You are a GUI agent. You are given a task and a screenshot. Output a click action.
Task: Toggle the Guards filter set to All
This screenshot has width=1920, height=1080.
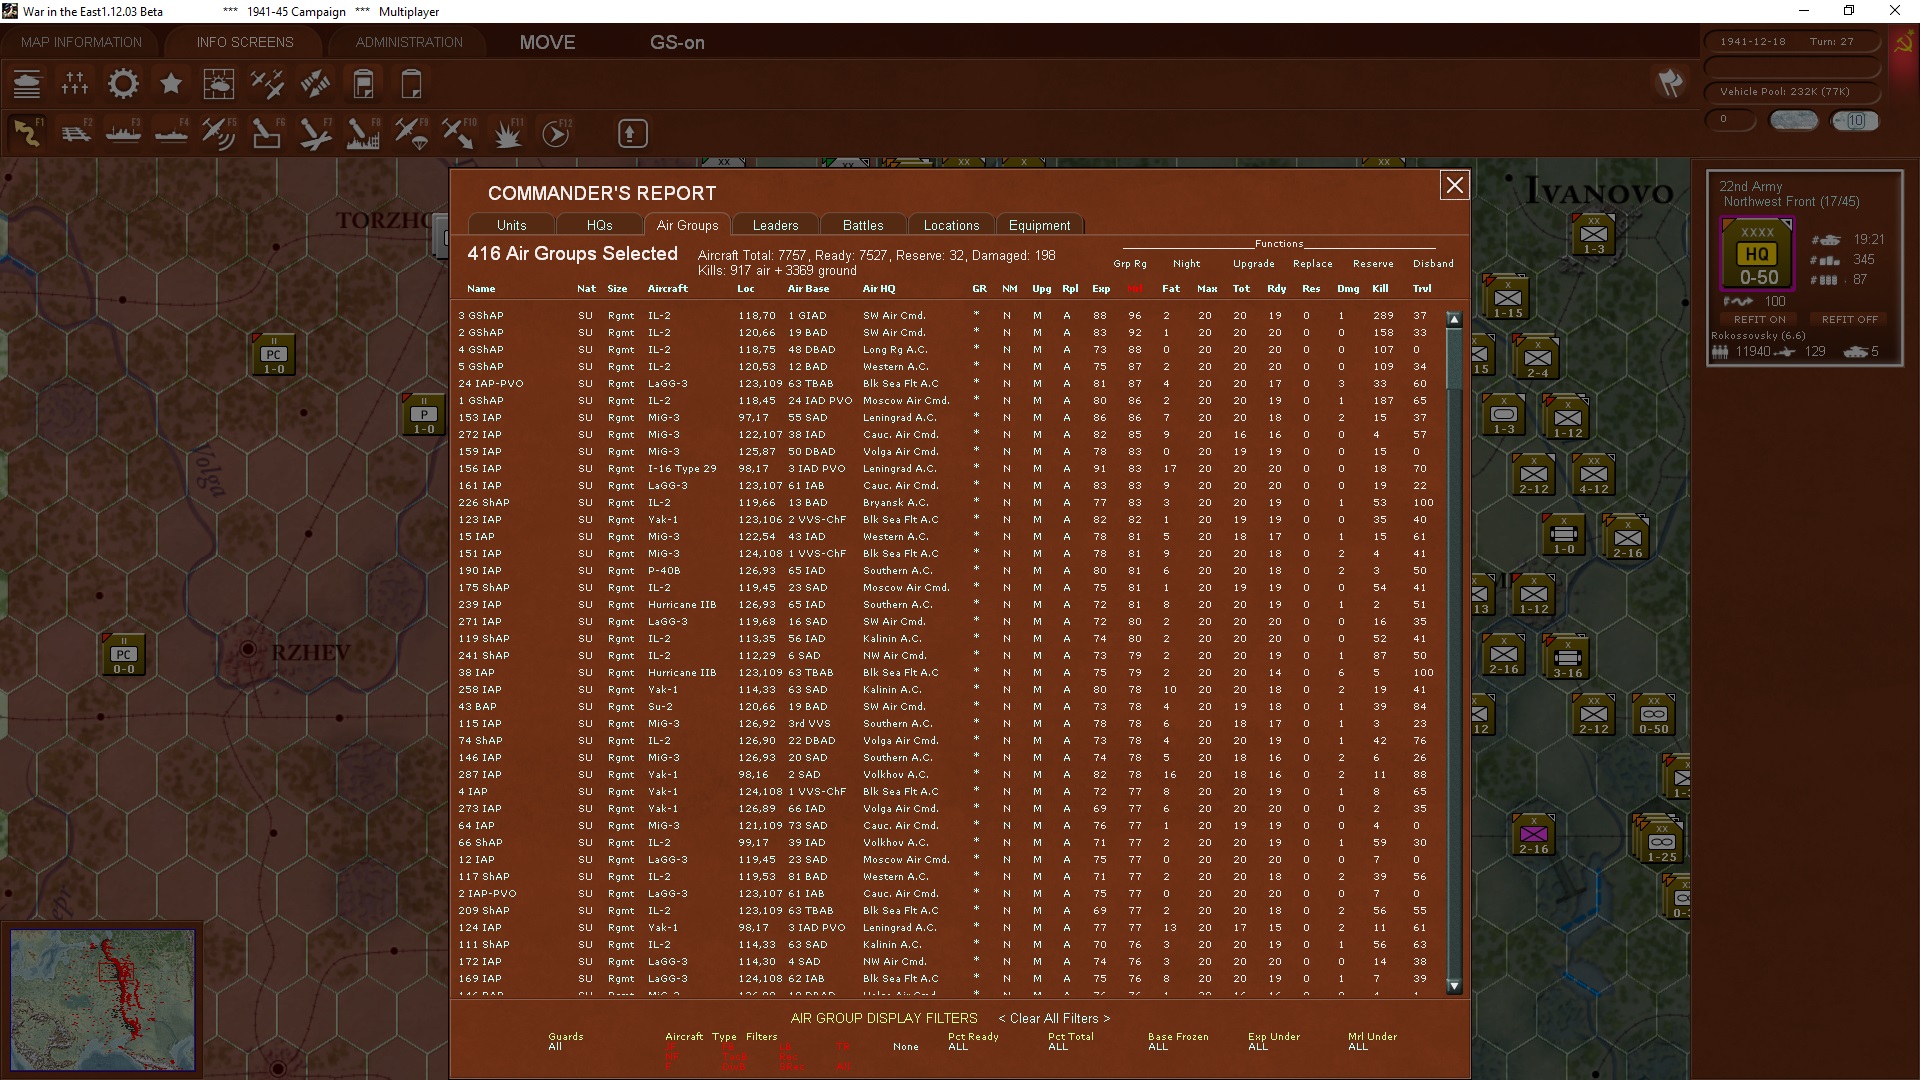point(555,1047)
